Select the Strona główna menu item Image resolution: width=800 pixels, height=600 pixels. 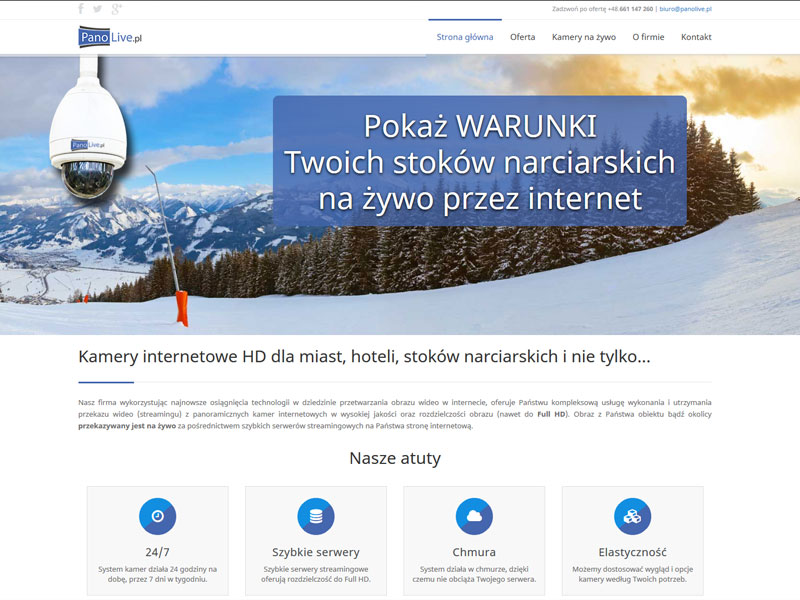(465, 37)
